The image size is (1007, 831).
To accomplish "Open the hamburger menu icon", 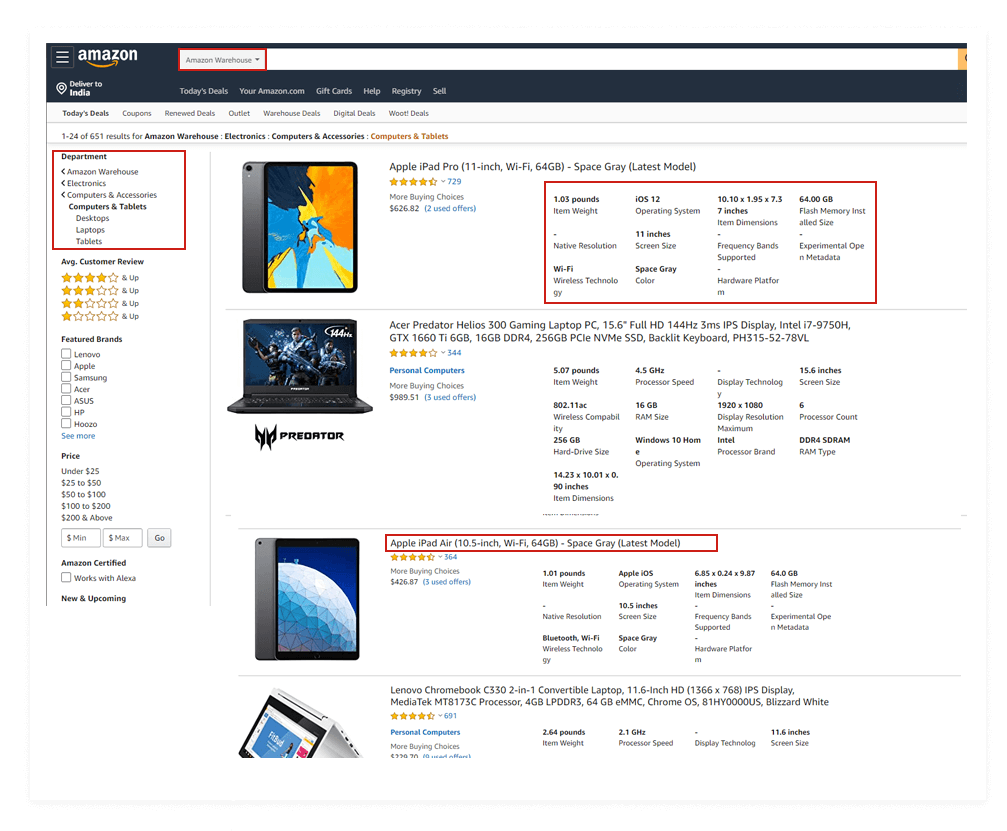I will tap(62, 57).
